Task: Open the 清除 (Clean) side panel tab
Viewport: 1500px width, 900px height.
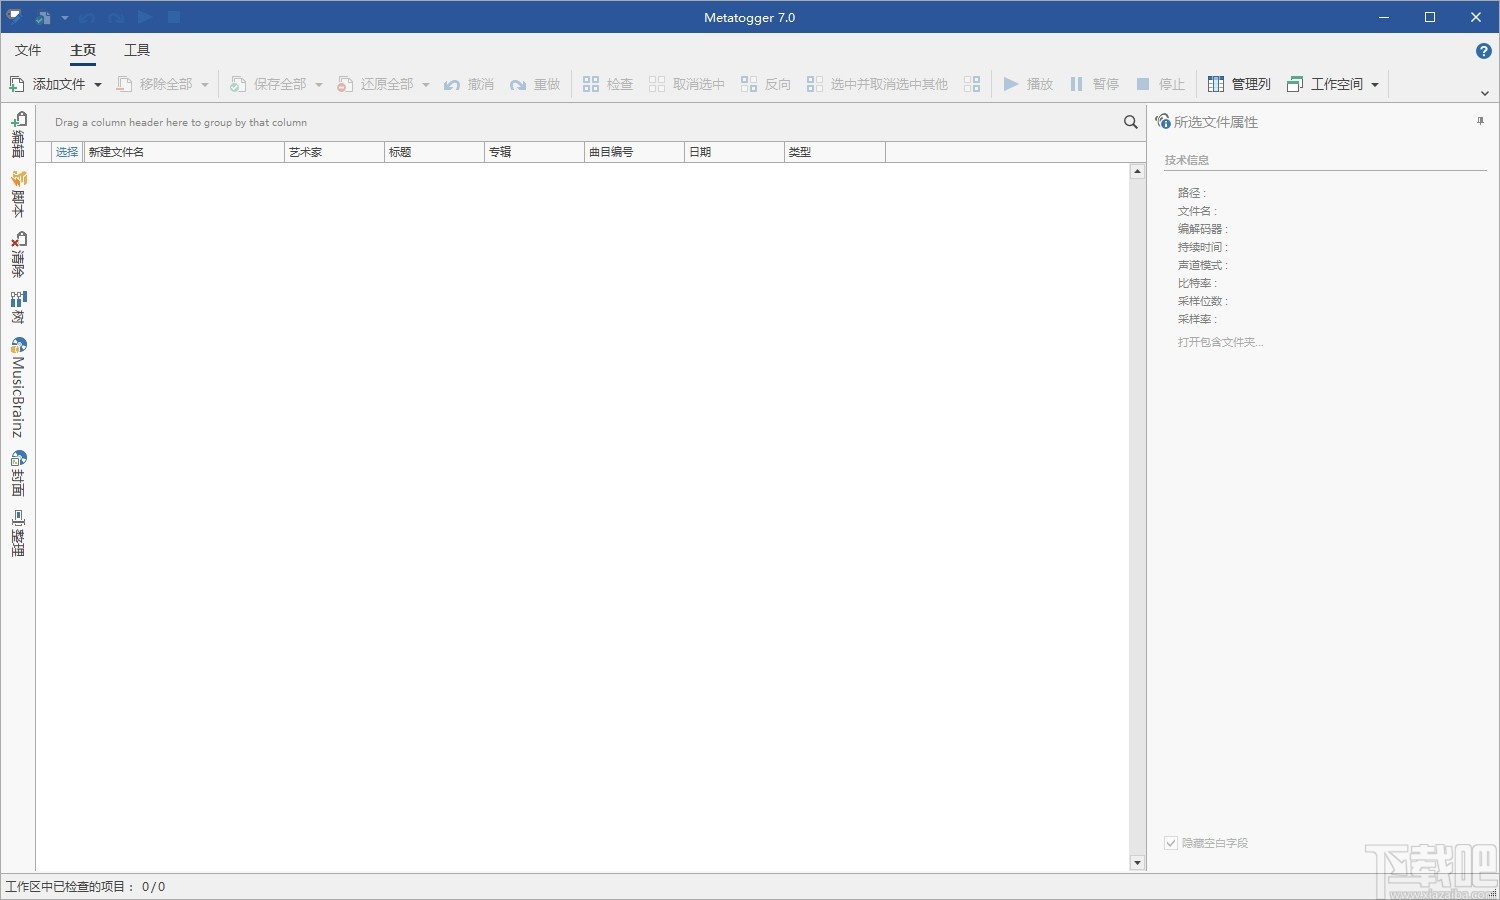Action: coord(18,254)
